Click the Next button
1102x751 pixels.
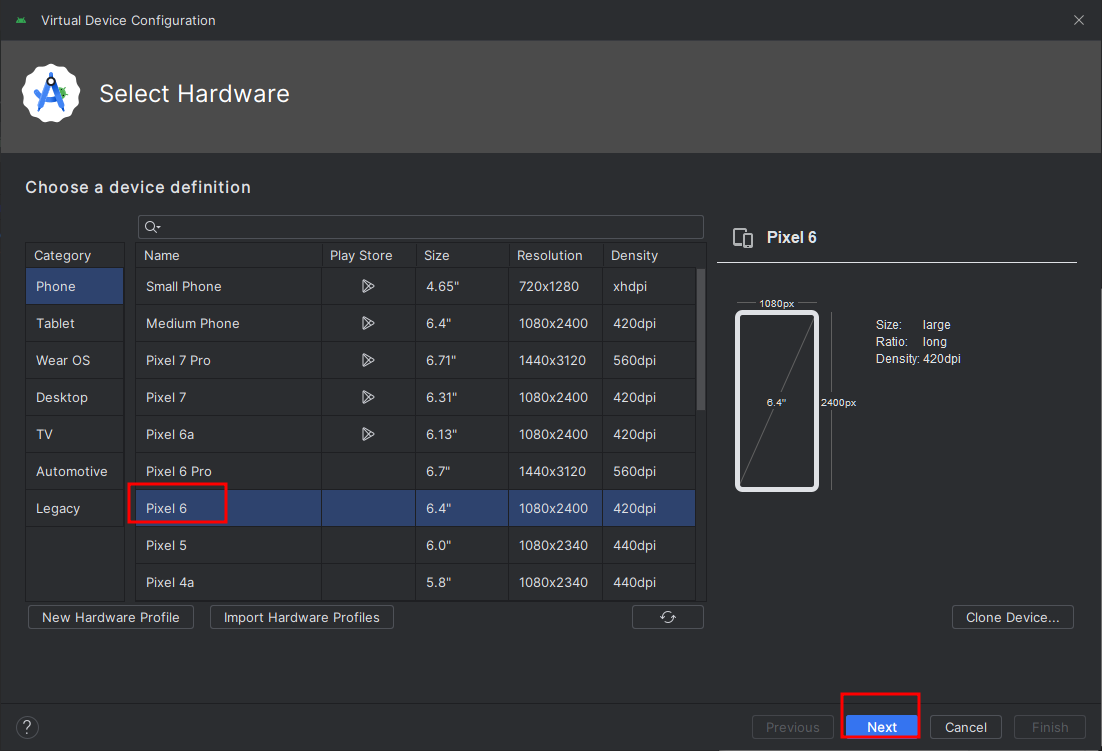[881, 727]
